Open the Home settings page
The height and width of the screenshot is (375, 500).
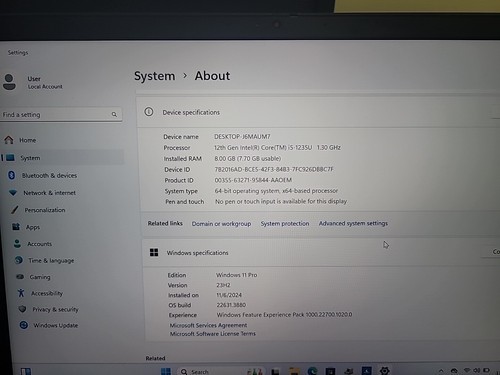[x=20, y=140]
